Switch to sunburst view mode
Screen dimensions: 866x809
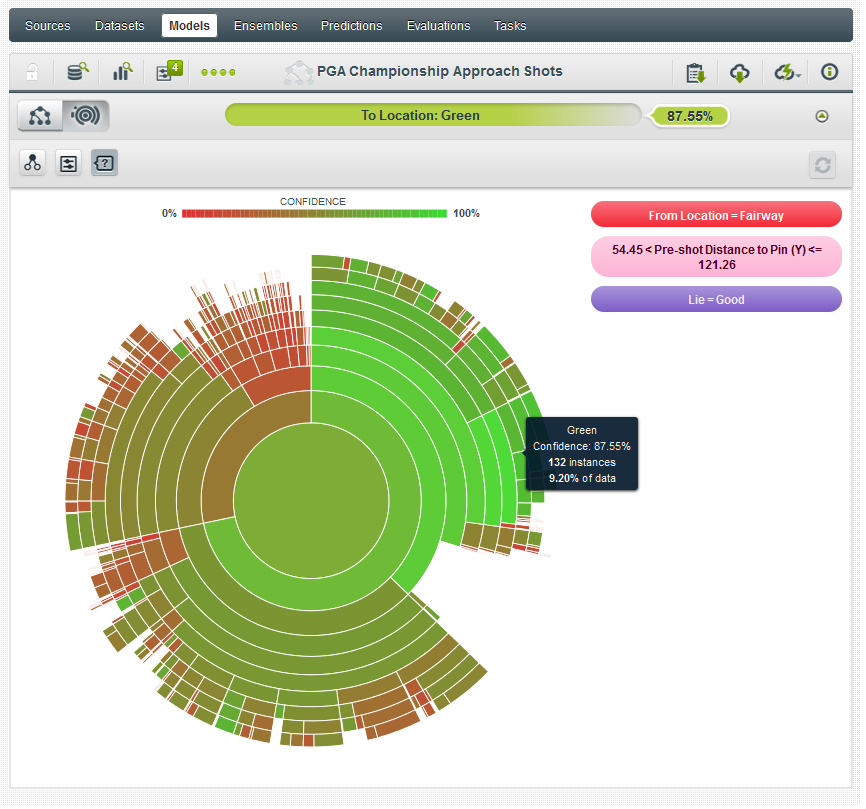tap(86, 116)
